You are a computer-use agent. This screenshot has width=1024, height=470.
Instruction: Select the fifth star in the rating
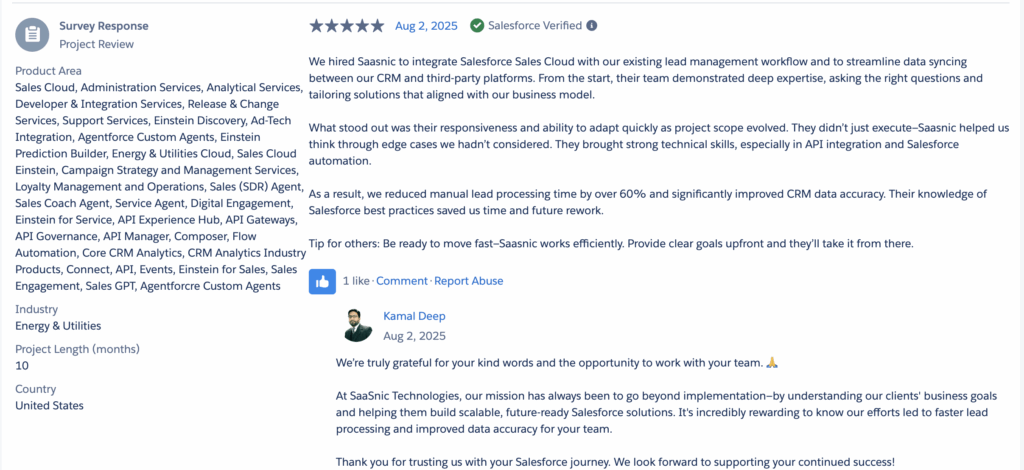coord(377,25)
